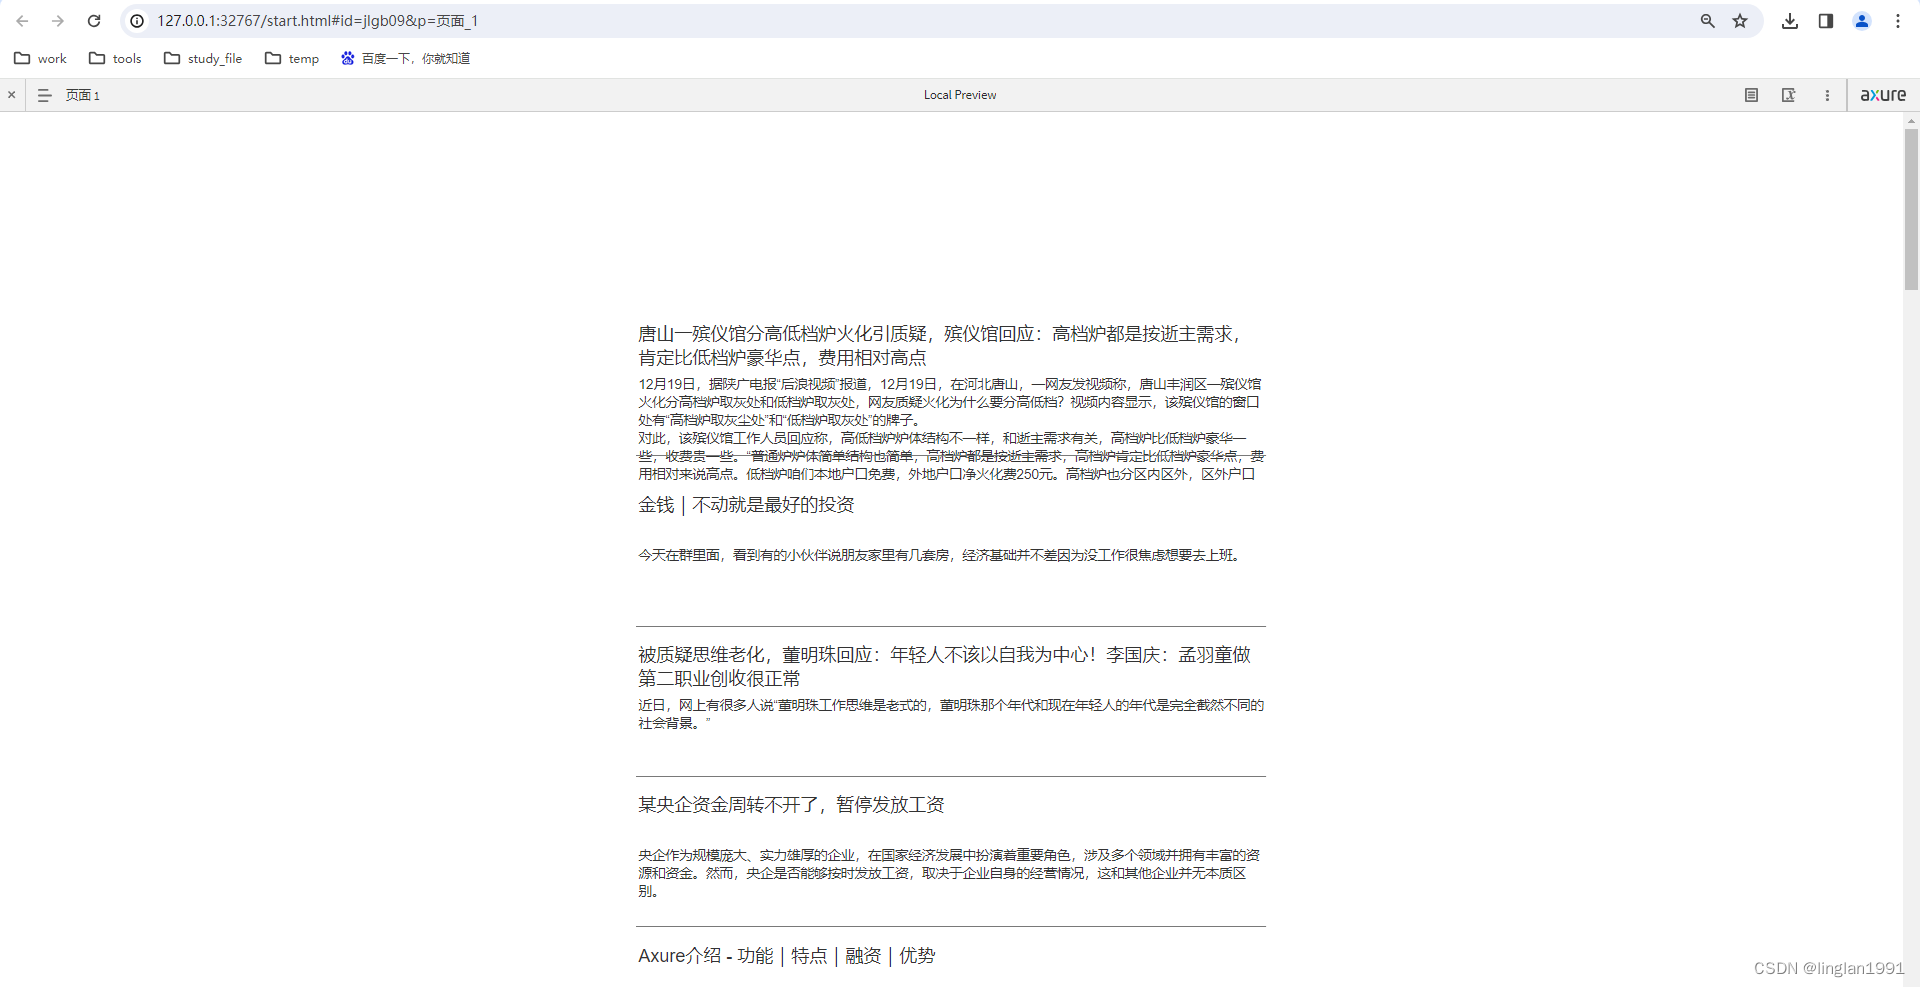Viewport: 1920px width, 987px height.
Task: Open the Axure more options dots icon
Action: tap(1826, 94)
